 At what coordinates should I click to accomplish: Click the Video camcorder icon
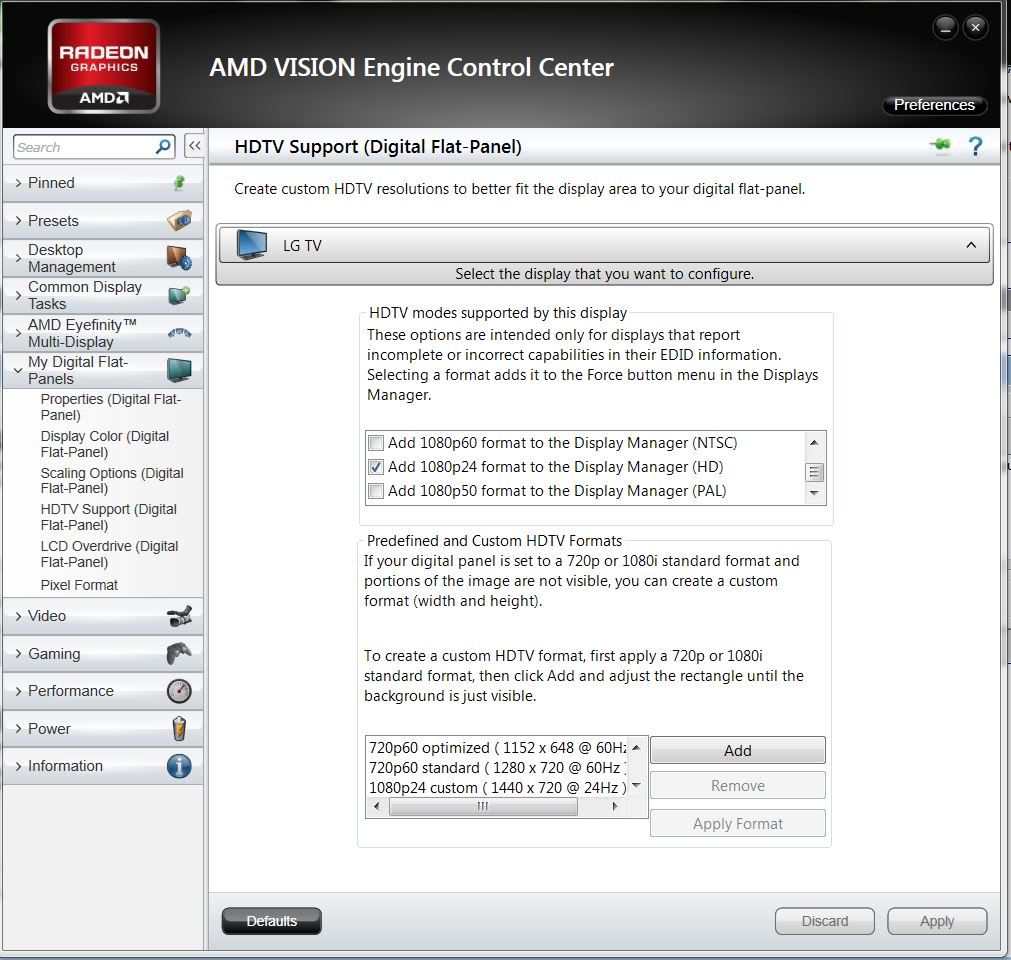point(179,616)
